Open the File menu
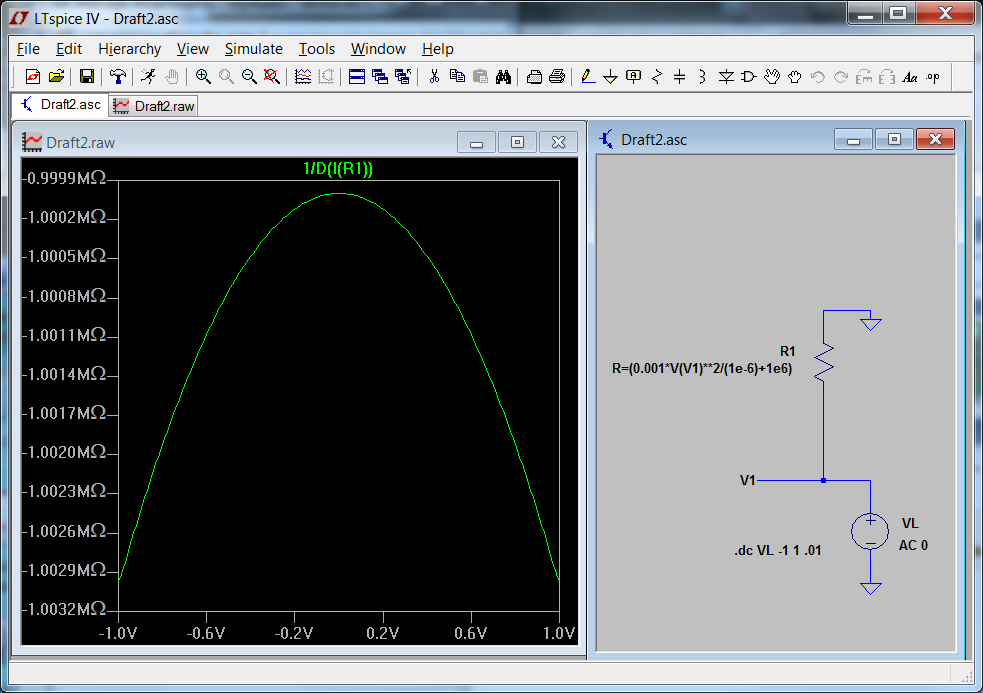 pyautogui.click(x=28, y=49)
